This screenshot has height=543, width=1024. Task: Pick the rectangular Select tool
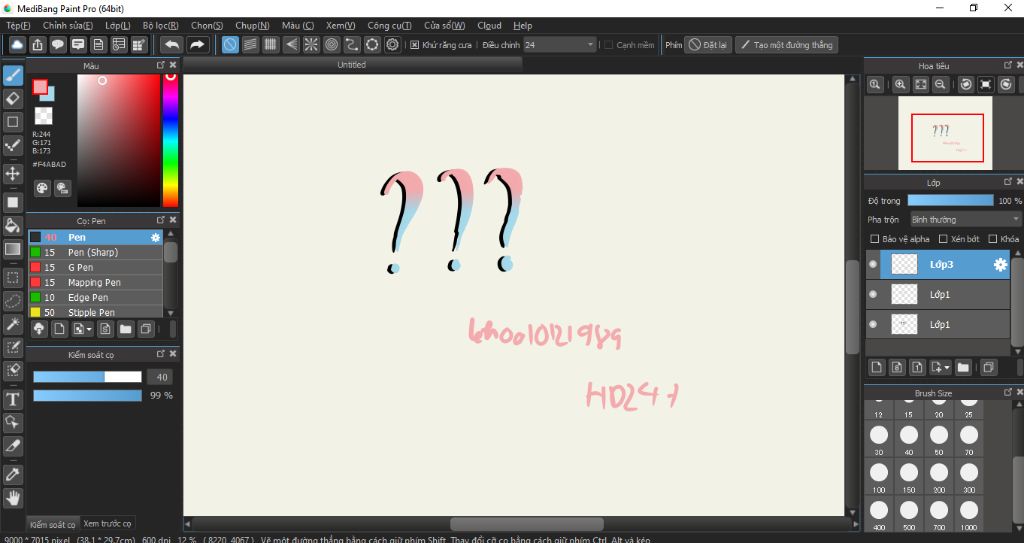(x=12, y=278)
